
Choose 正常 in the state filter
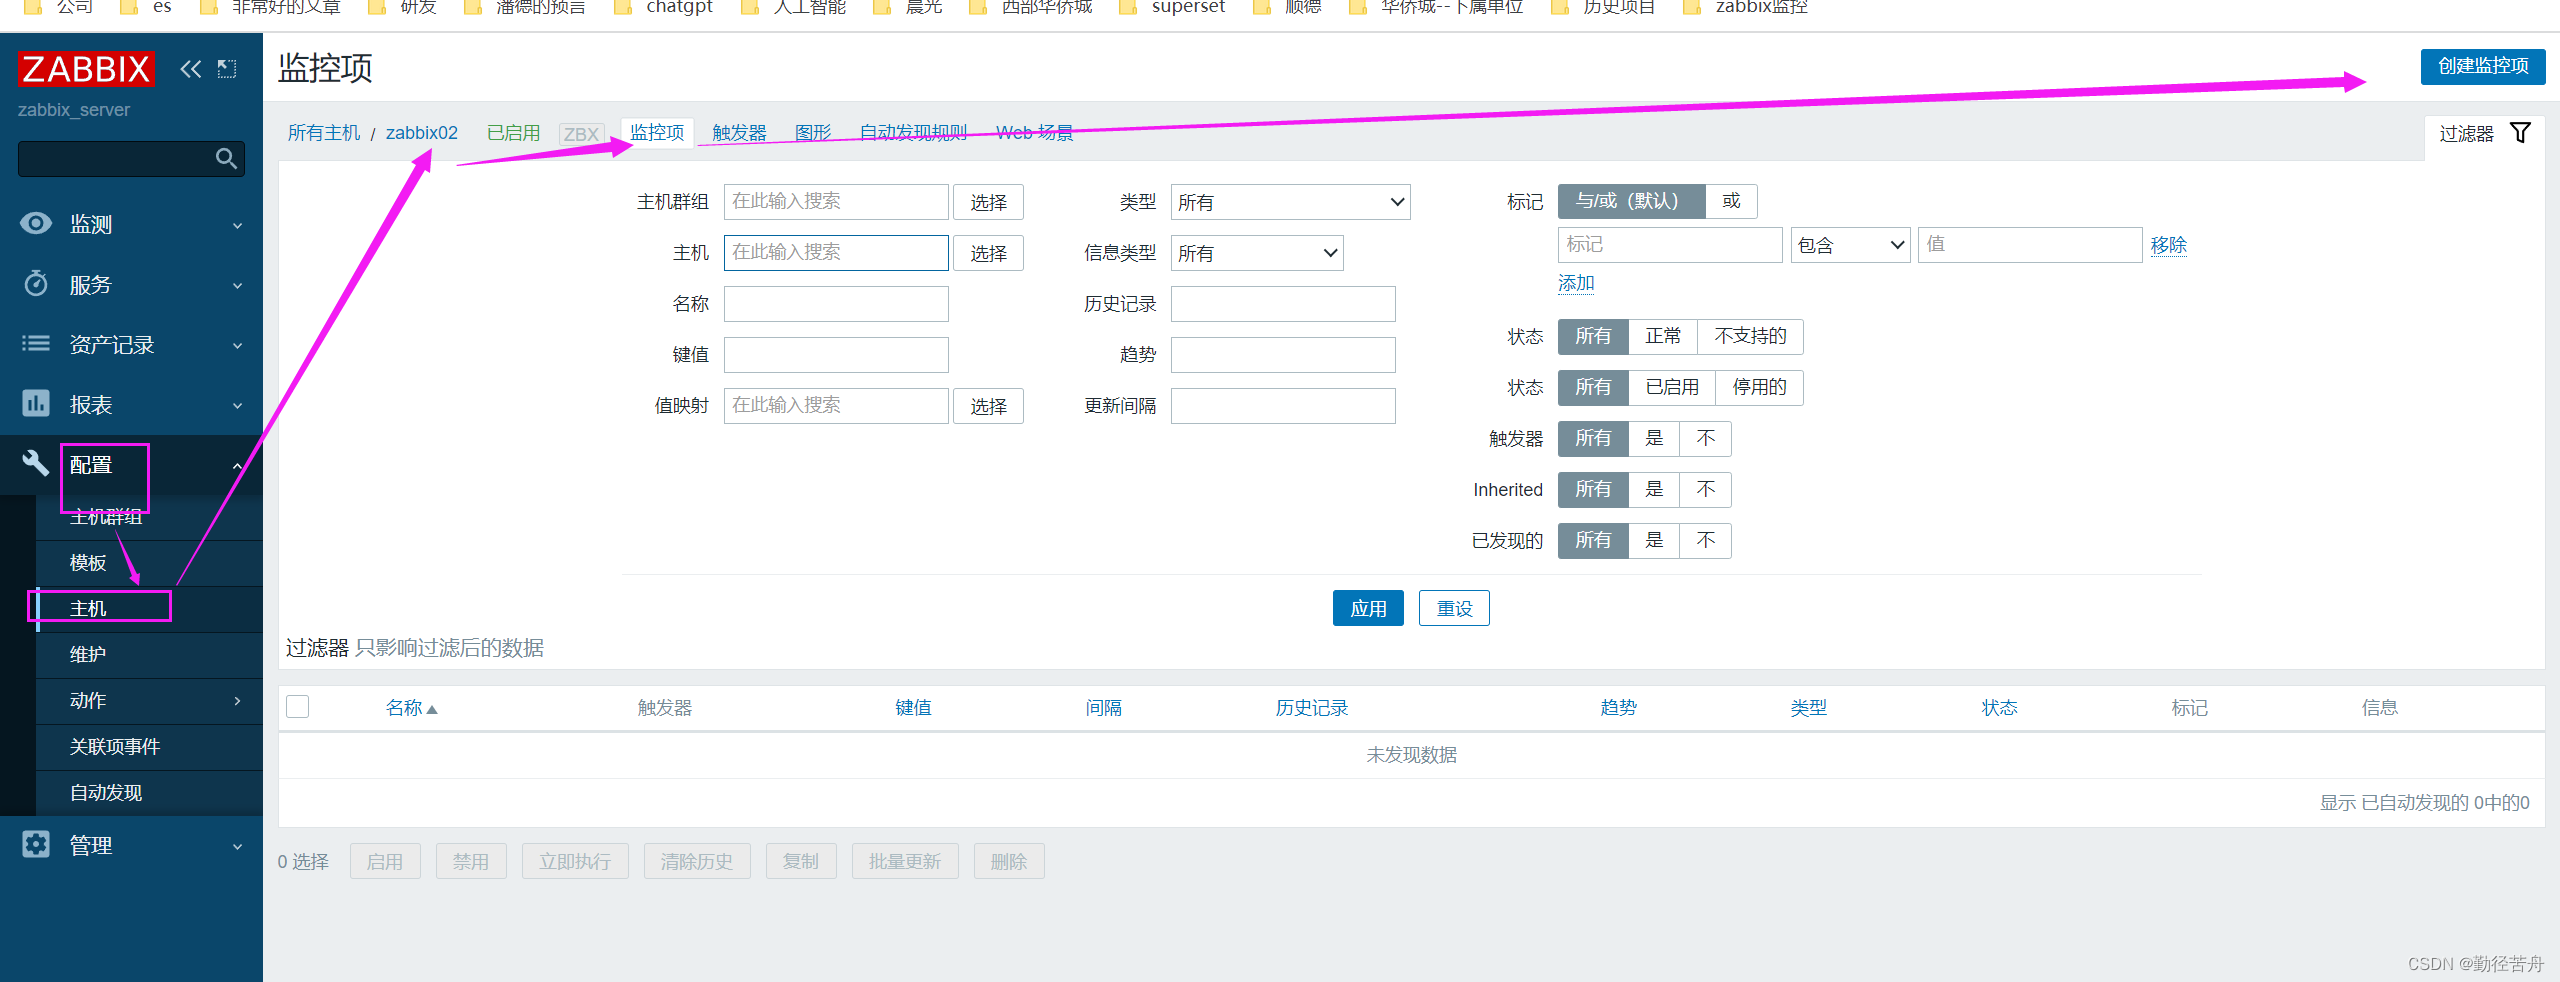(x=1663, y=336)
